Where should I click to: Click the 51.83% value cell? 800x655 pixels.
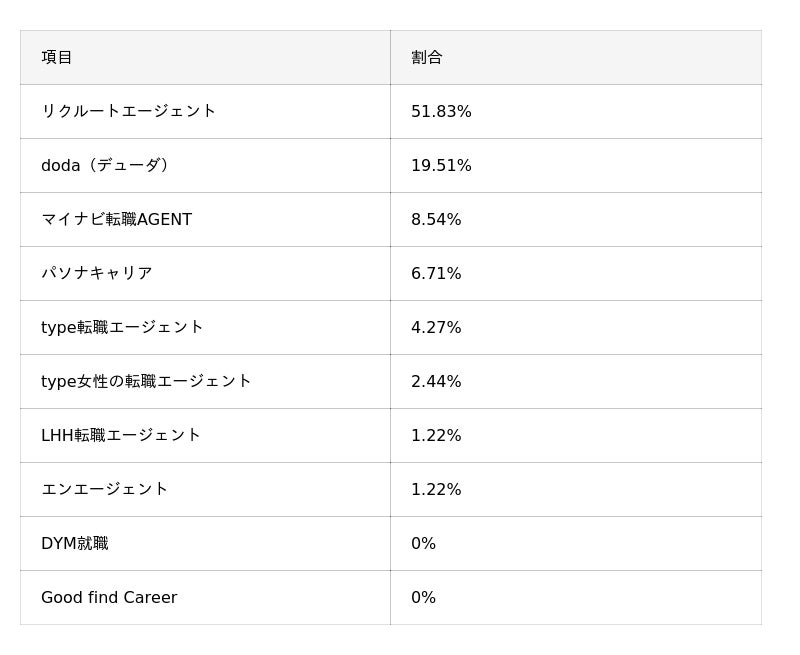tap(441, 111)
